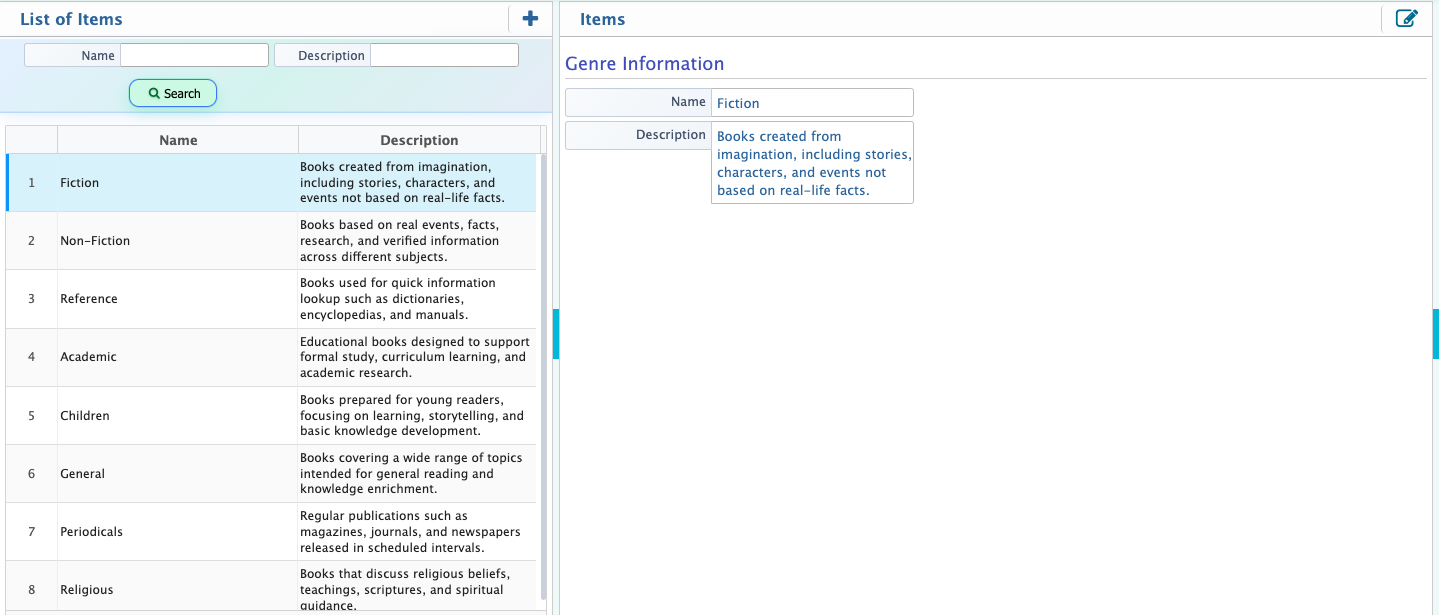
Task: Click the Description text in Genre Information
Action: 811,163
